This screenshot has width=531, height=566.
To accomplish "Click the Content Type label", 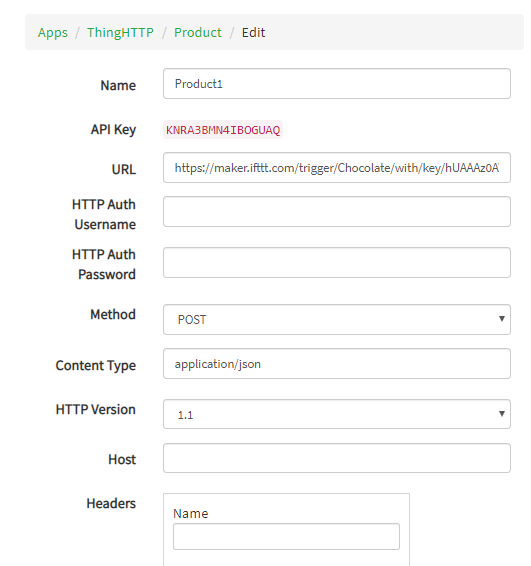I will tap(96, 366).
